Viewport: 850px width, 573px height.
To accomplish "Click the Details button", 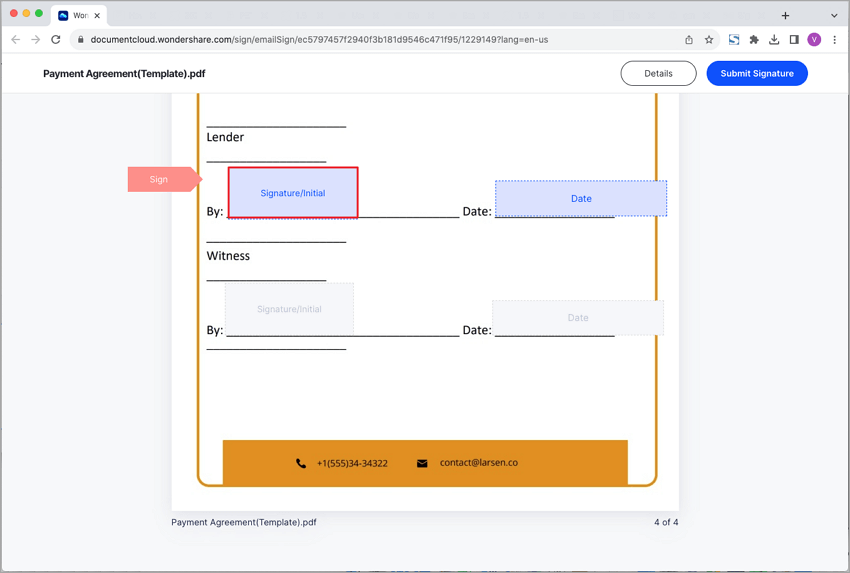I will (x=658, y=73).
